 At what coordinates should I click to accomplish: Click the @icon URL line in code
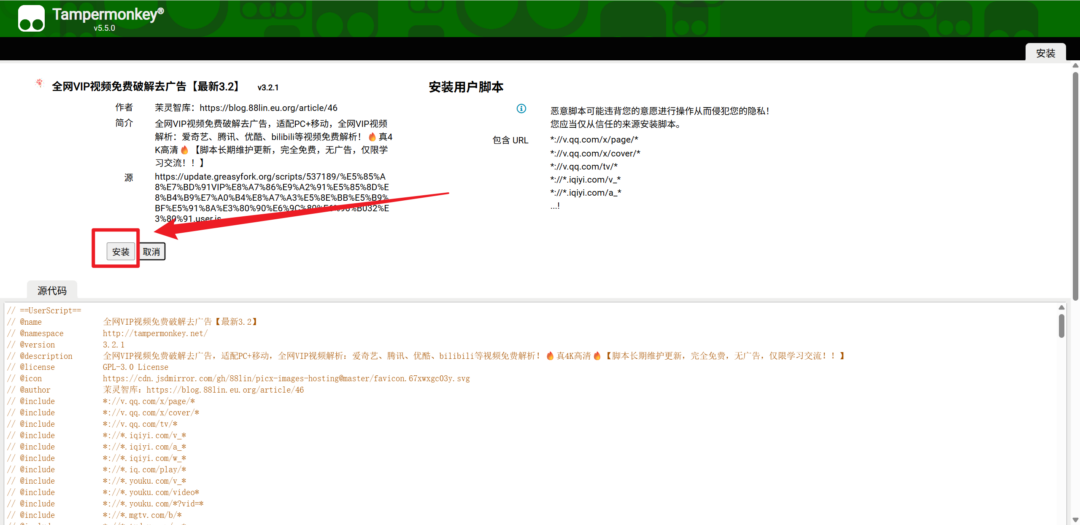238,378
